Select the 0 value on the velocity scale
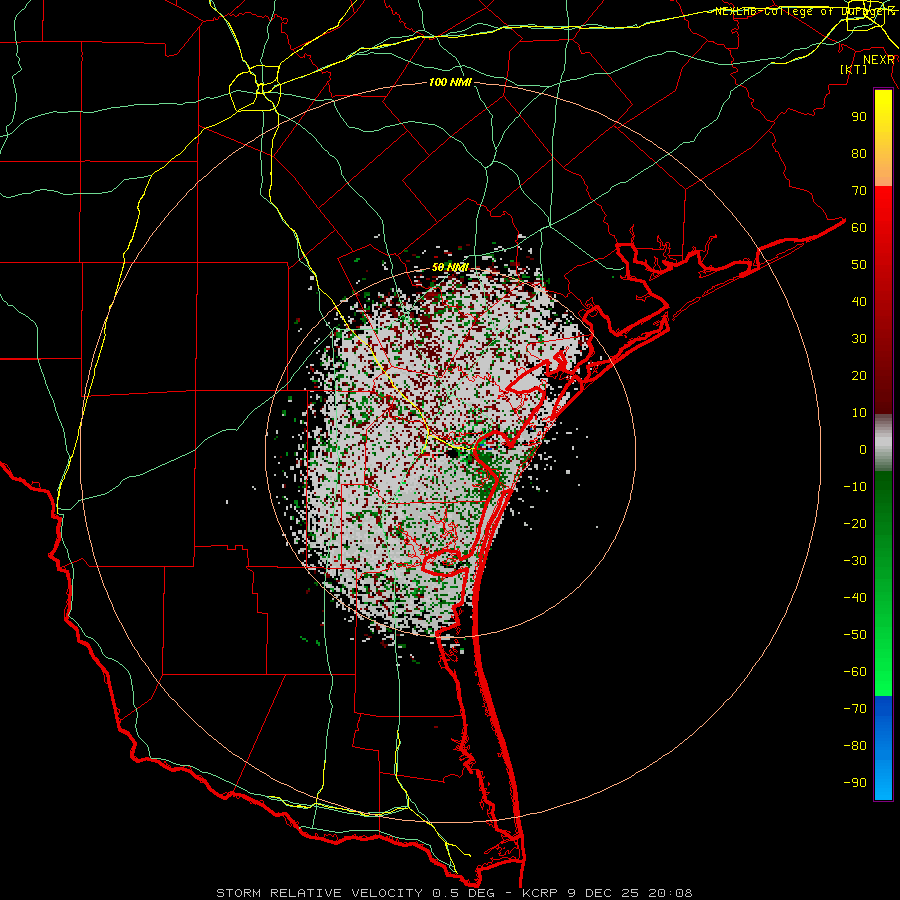Image resolution: width=900 pixels, height=900 pixels. [863, 450]
